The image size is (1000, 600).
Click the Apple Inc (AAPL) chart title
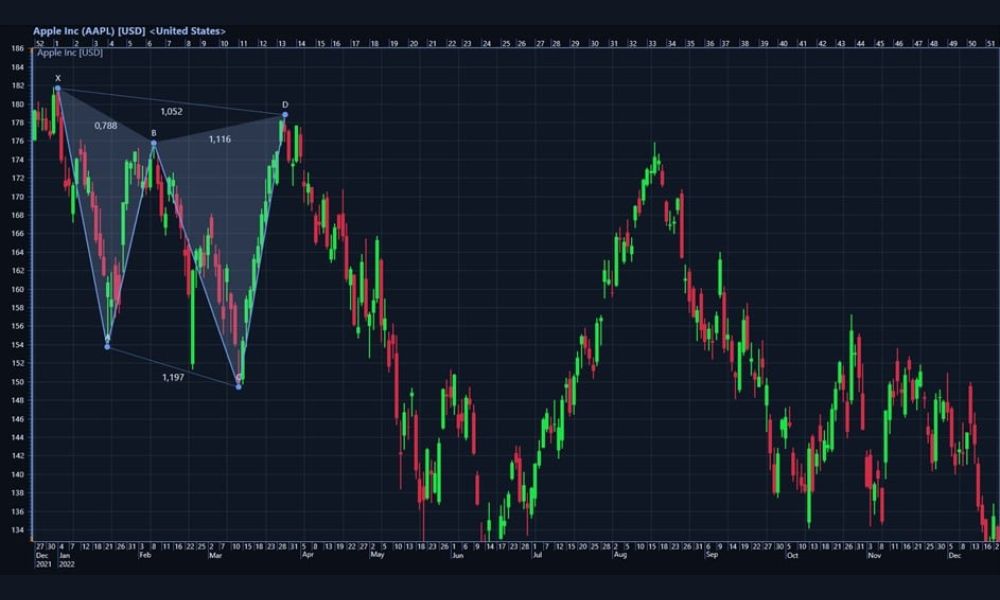pos(129,31)
